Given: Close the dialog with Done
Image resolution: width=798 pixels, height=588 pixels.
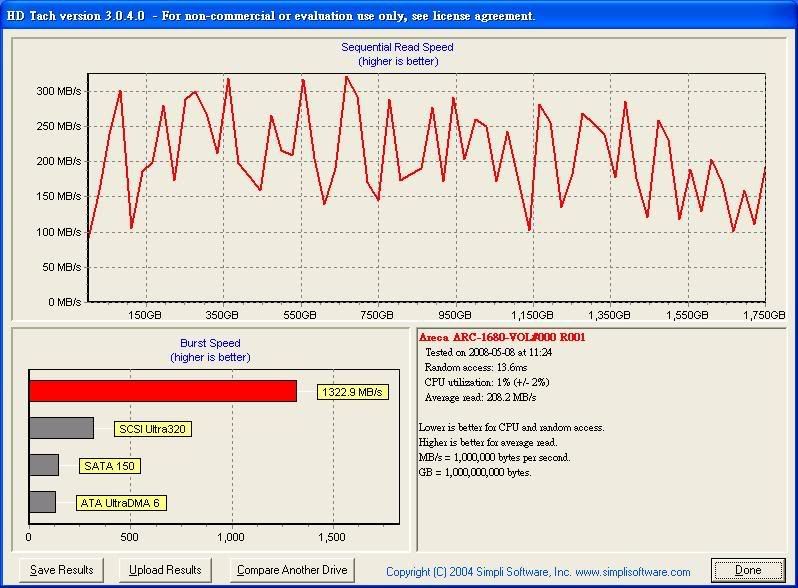Looking at the screenshot, I should click(748, 570).
